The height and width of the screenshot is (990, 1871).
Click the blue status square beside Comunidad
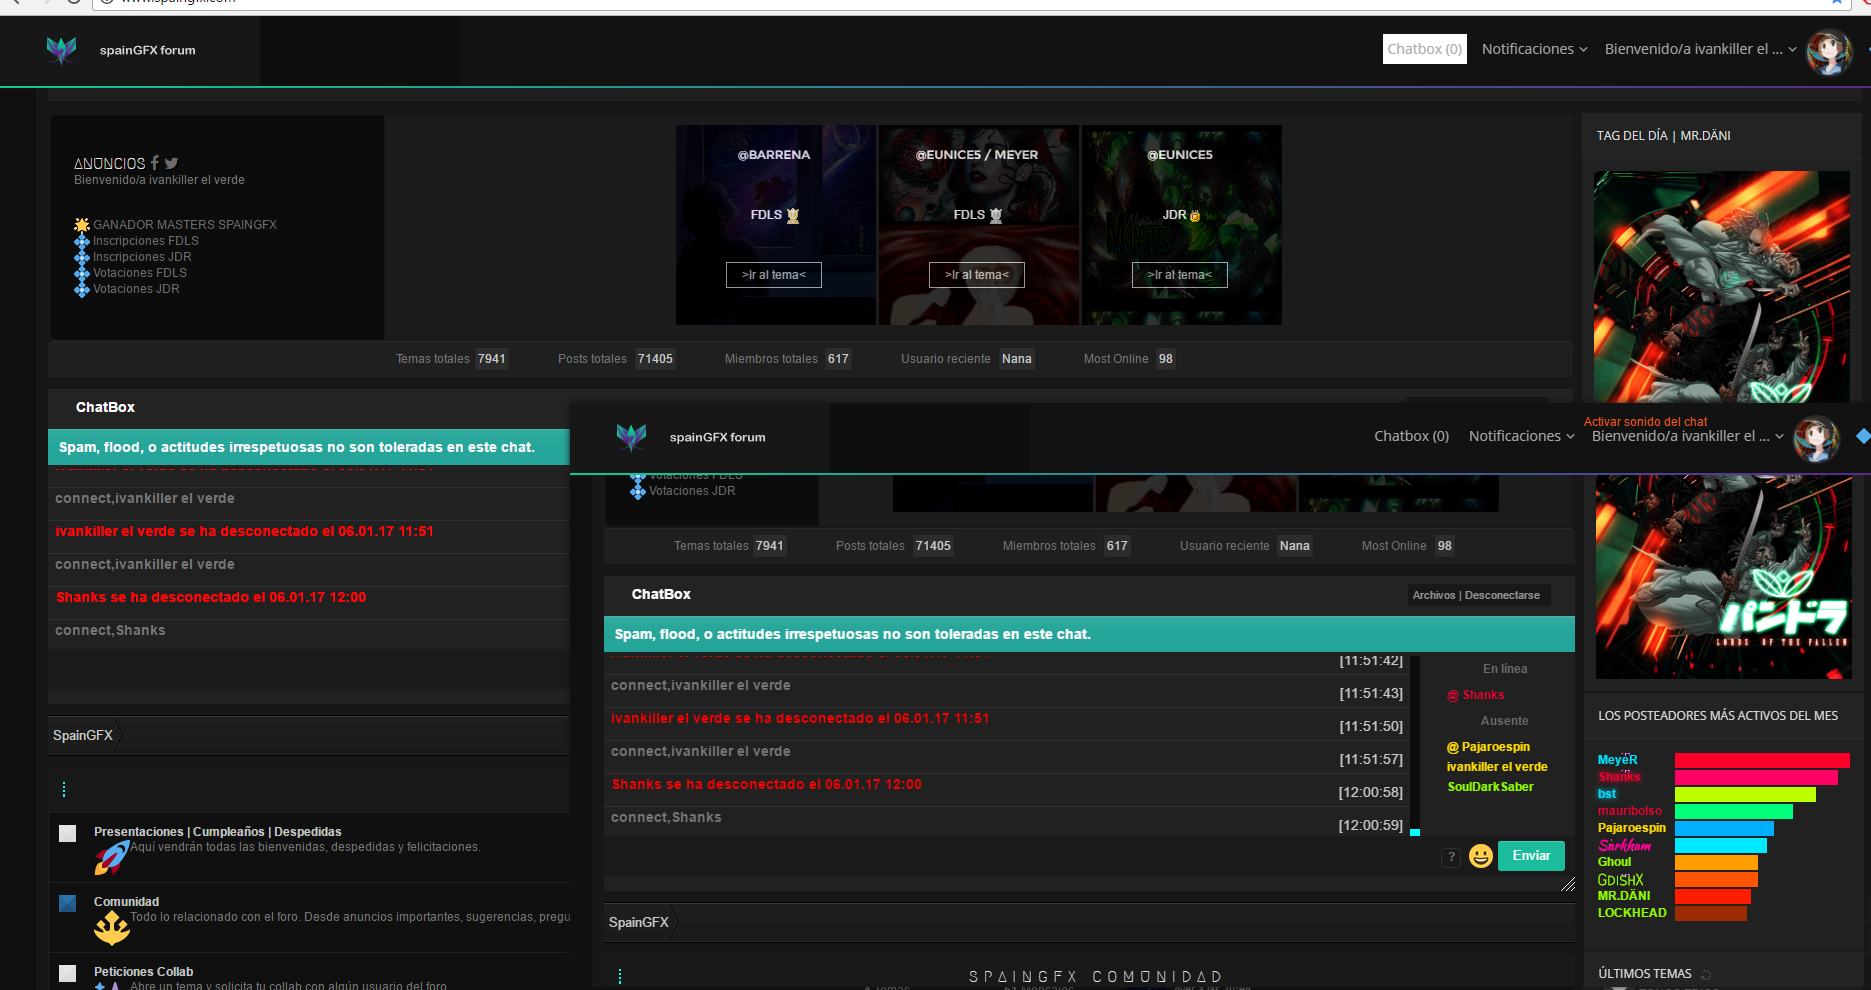pyautogui.click(x=68, y=903)
